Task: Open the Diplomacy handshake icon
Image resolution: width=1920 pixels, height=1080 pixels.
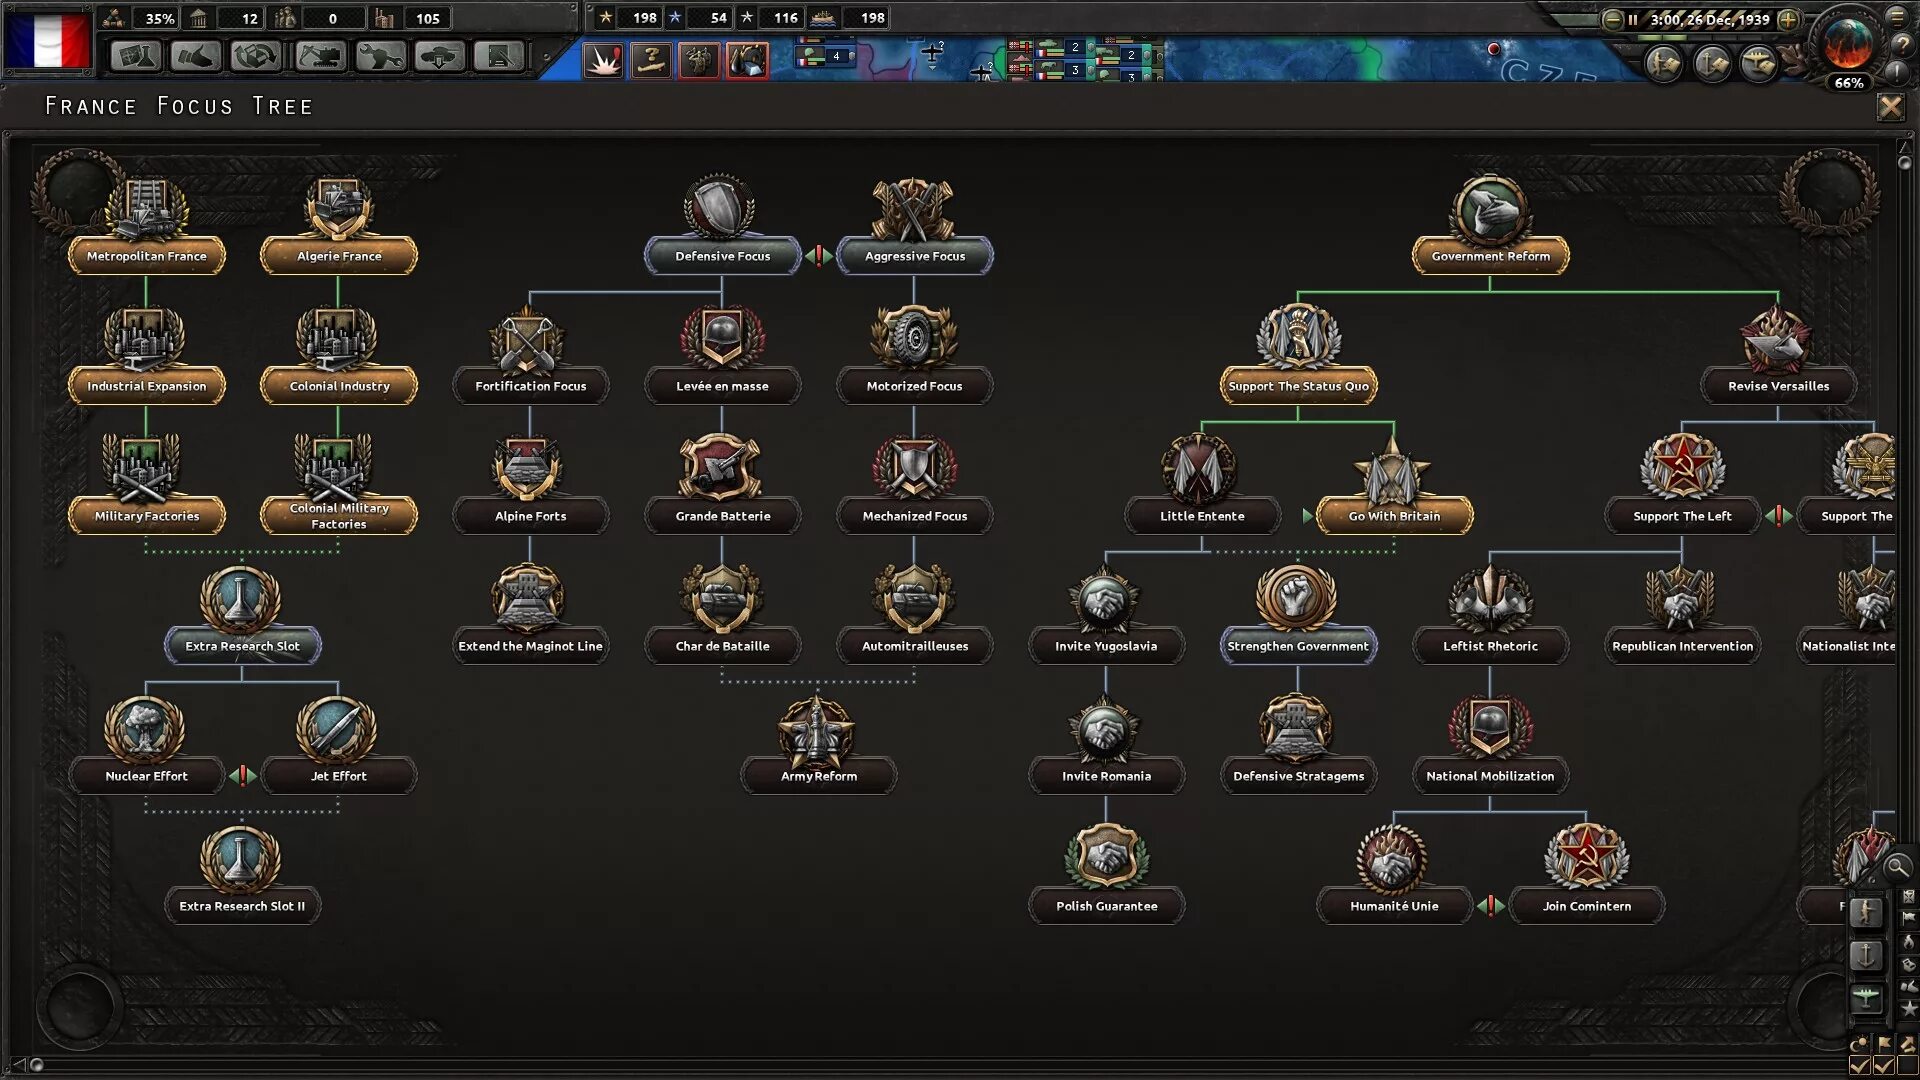Action: [x=196, y=56]
